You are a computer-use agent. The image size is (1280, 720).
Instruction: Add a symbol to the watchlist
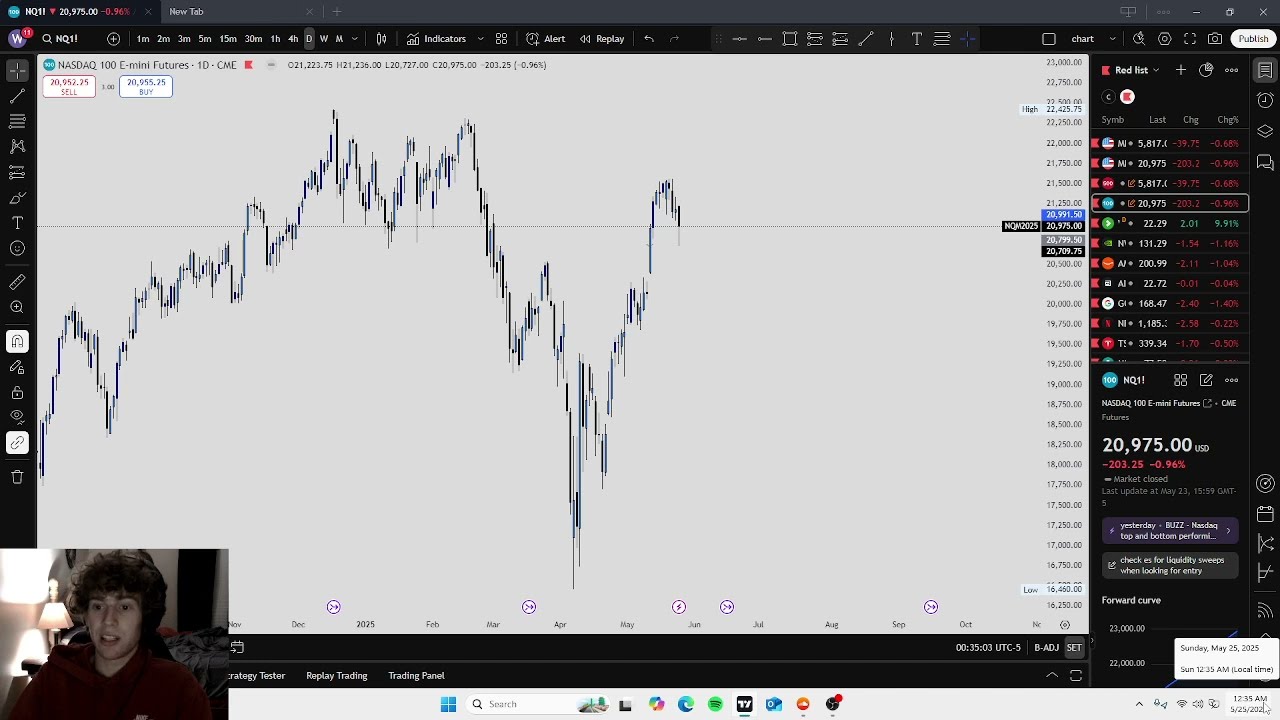(x=1181, y=70)
